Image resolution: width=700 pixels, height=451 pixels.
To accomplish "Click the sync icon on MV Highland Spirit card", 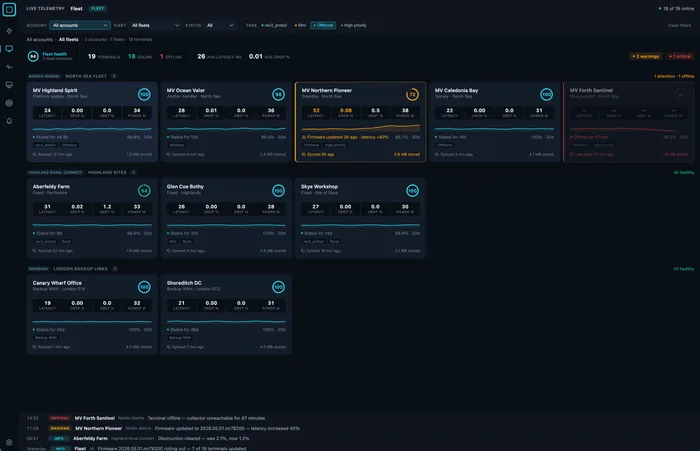I will pos(35,155).
